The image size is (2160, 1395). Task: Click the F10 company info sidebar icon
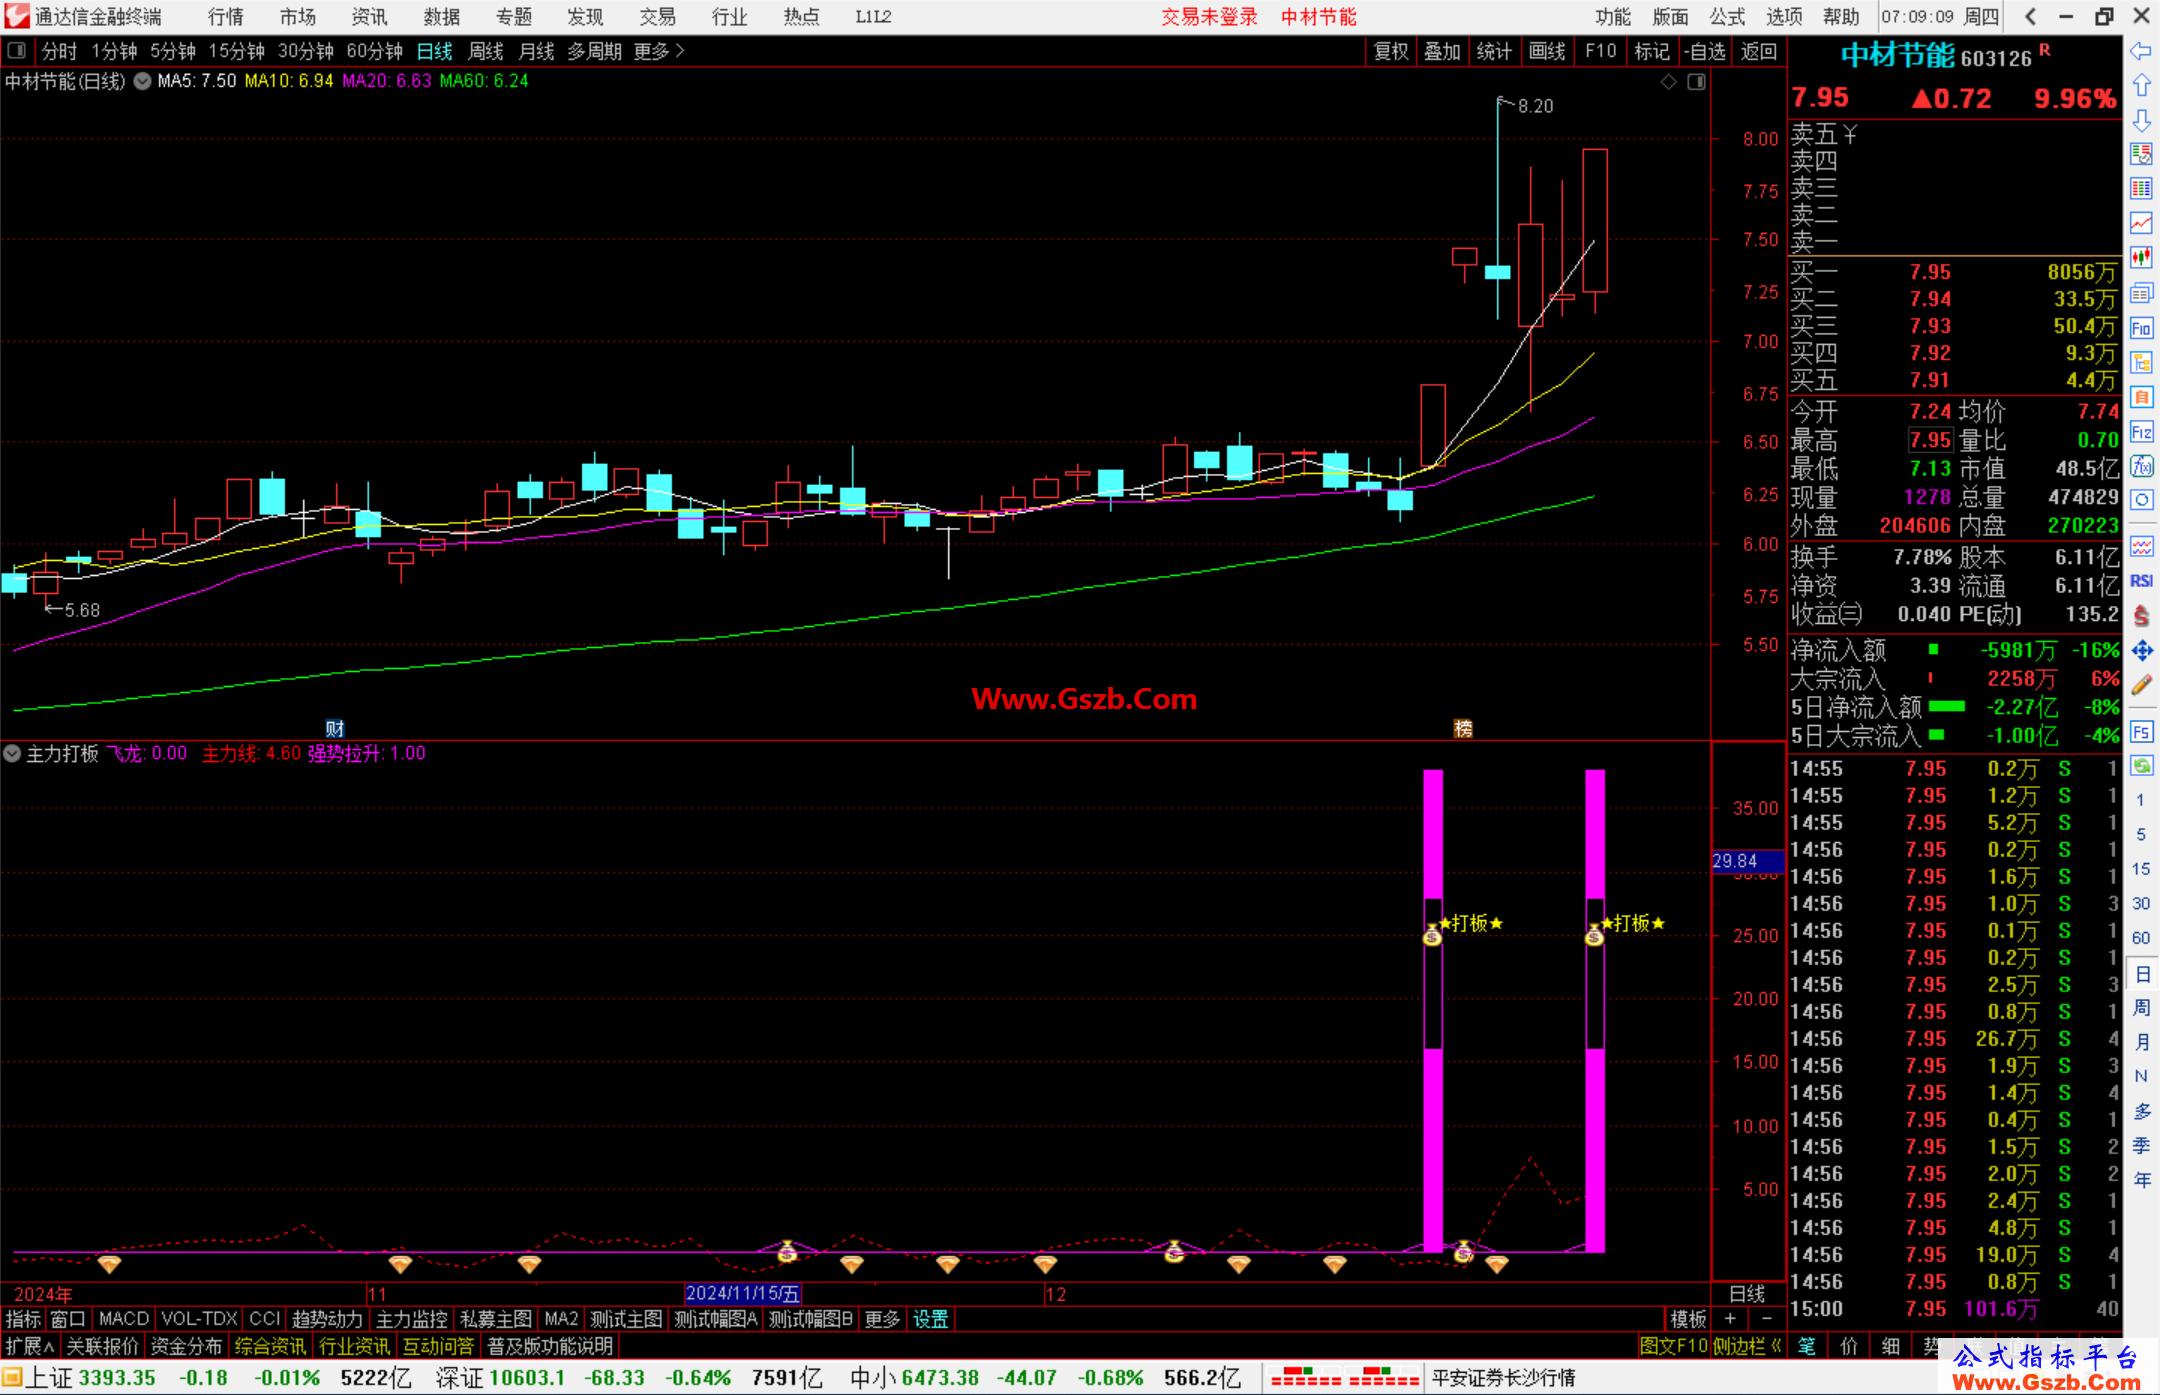coord(2141,328)
